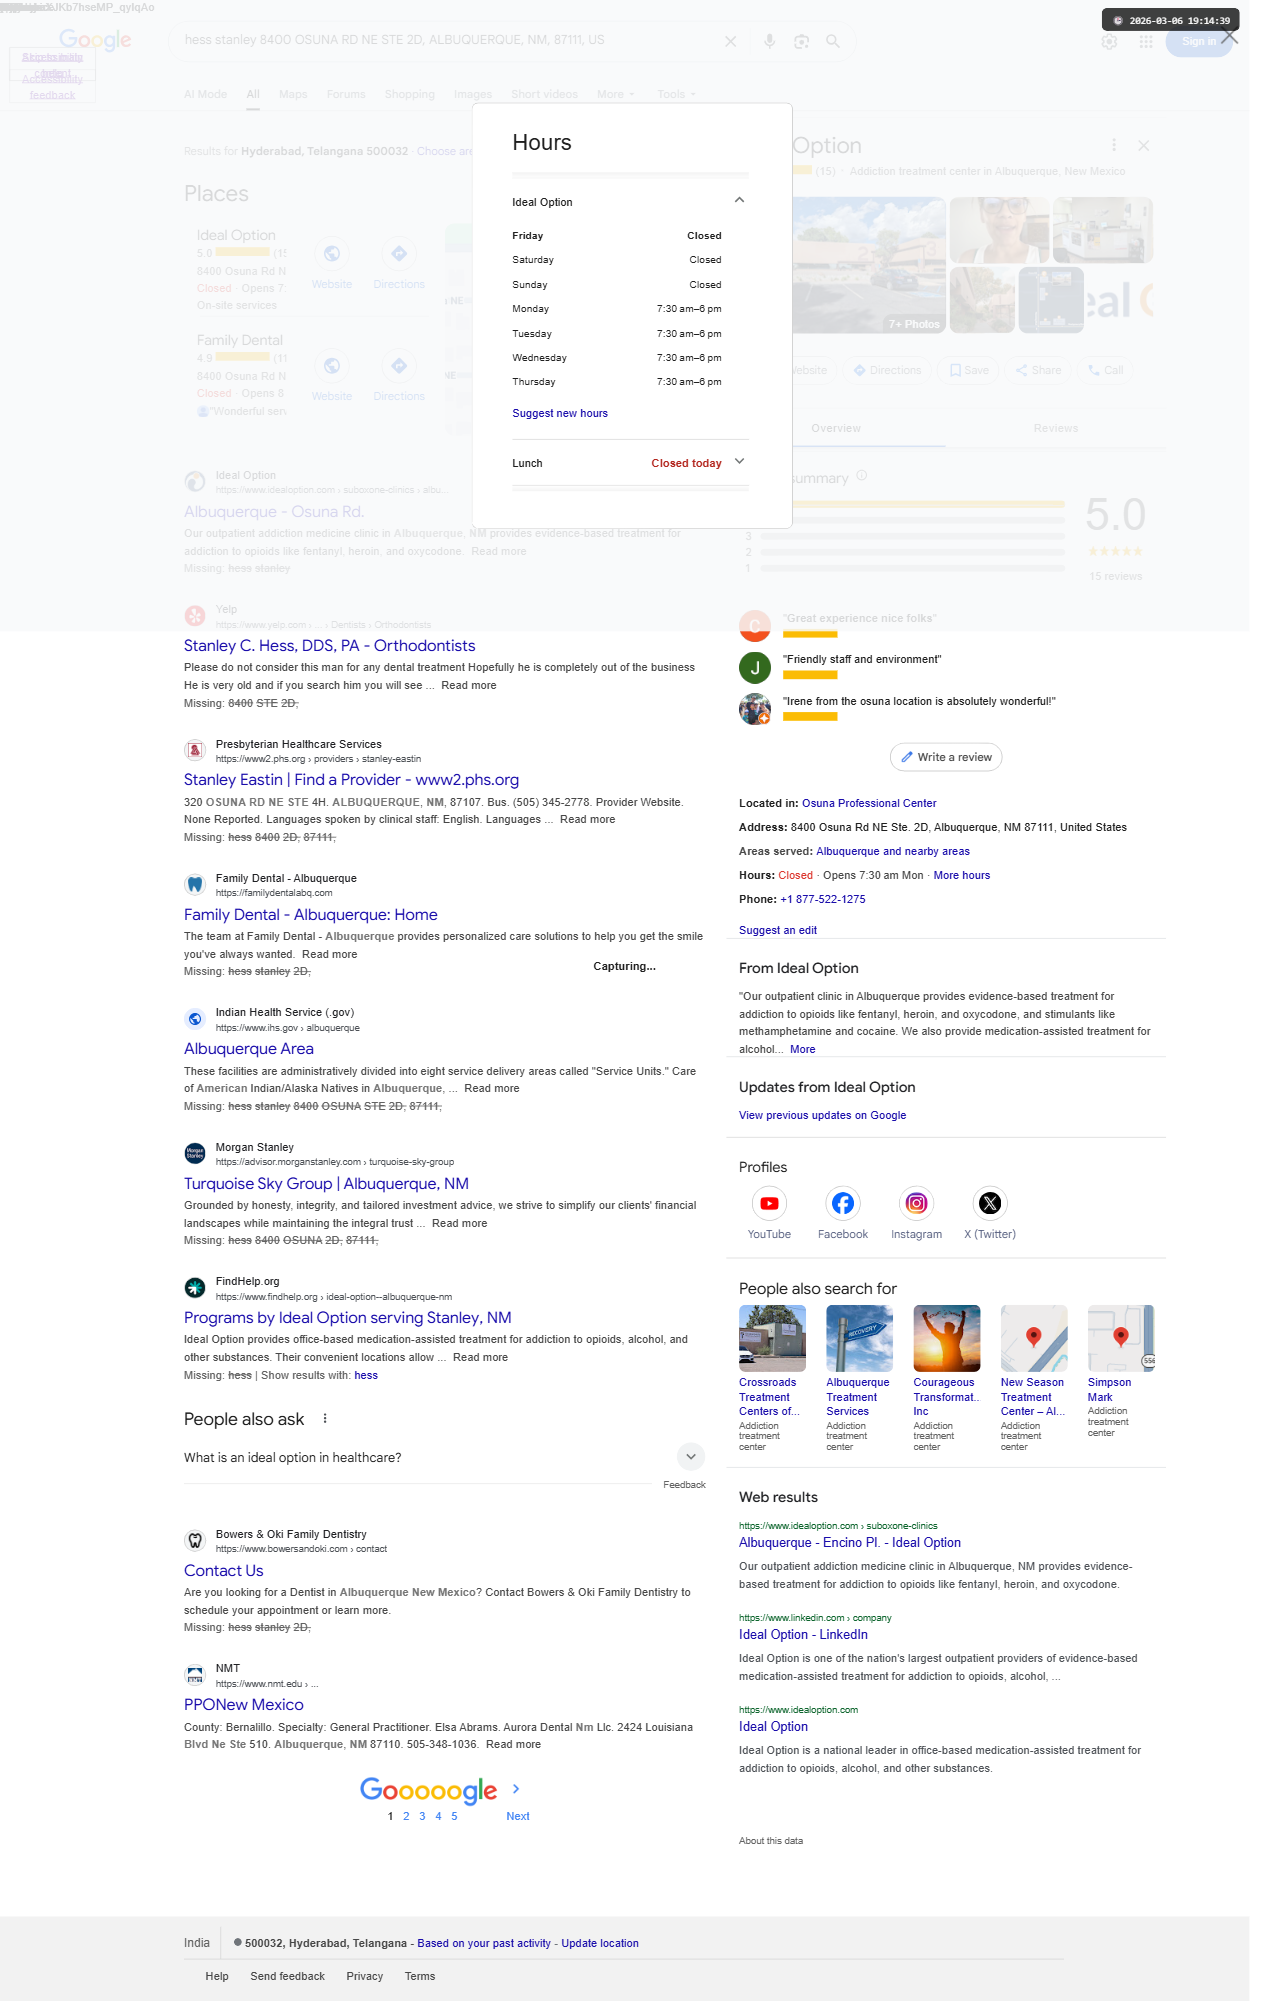Click the Save button in panel

tap(969, 370)
